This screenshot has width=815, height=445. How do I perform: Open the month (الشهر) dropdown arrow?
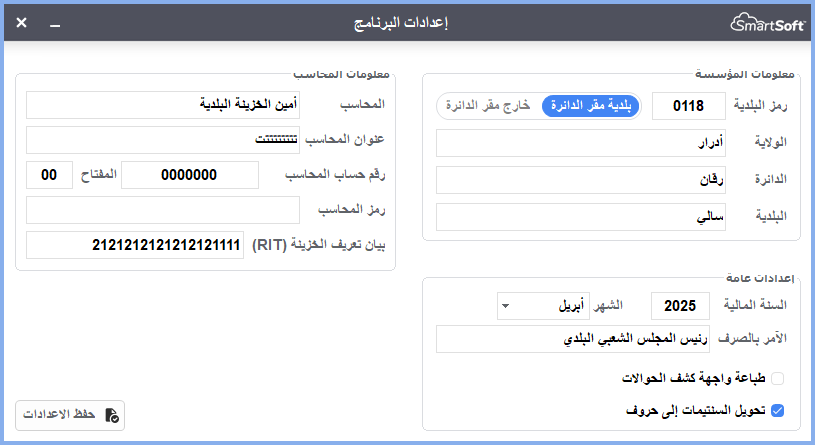coord(505,307)
